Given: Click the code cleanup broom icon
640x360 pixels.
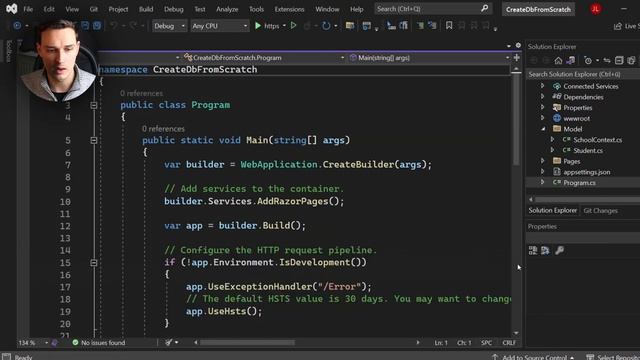Looking at the screenshot, I should click(169, 342).
